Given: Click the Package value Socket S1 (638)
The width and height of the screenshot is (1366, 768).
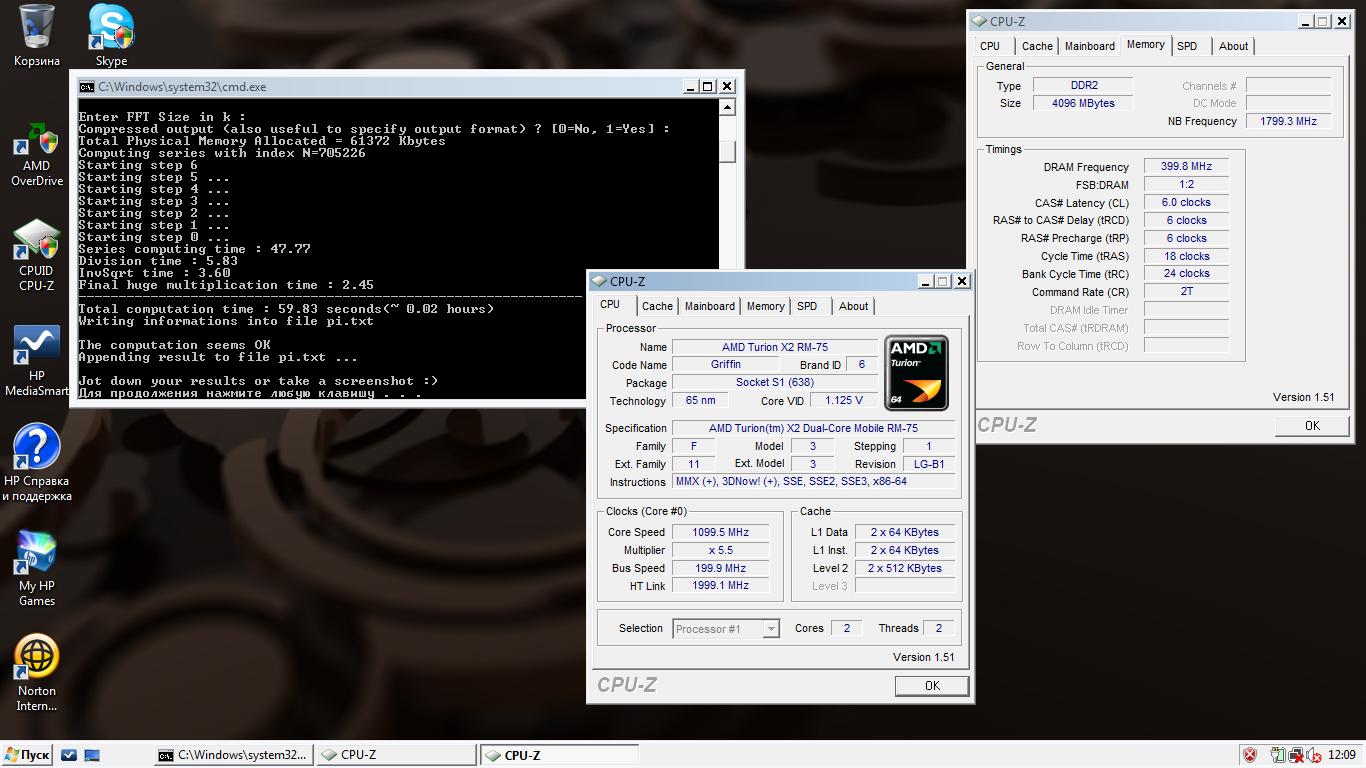Looking at the screenshot, I should (x=775, y=383).
